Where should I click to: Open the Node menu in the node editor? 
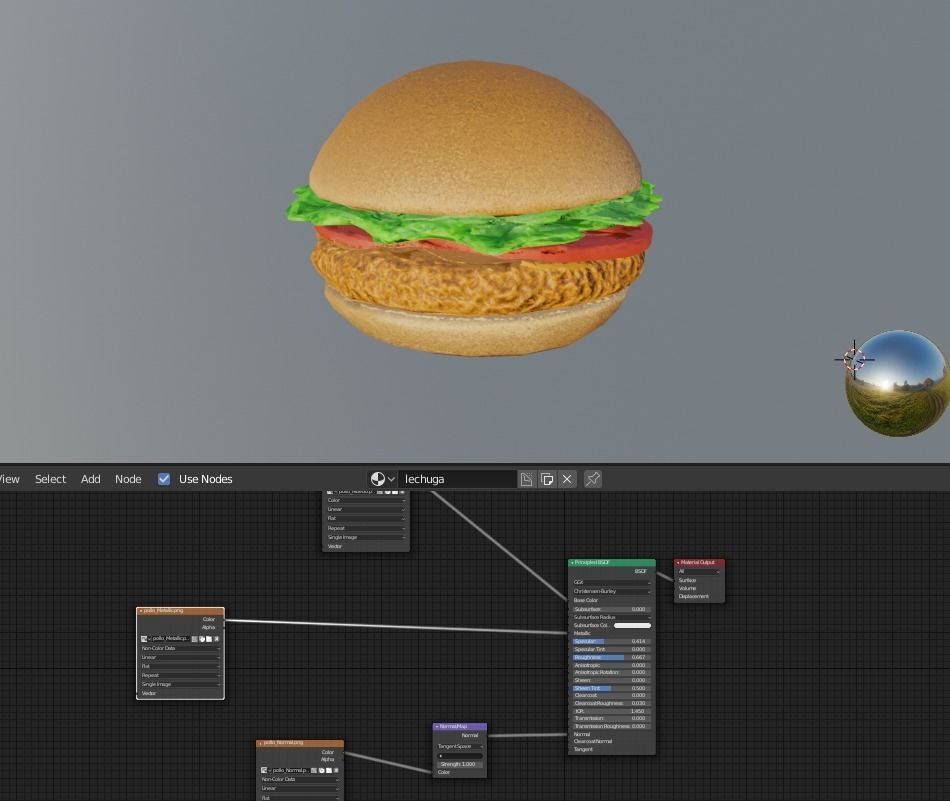point(128,479)
